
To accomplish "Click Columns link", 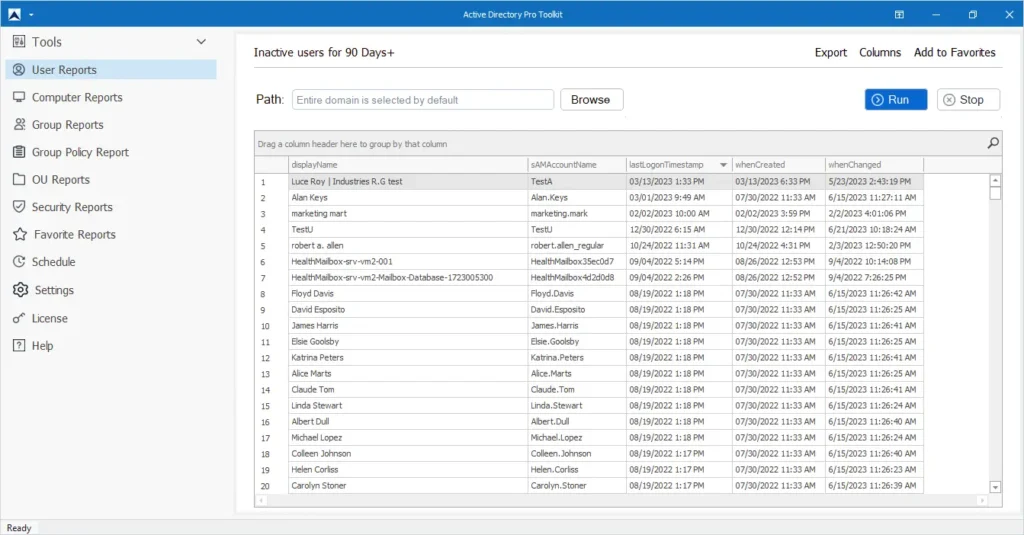I will [880, 52].
